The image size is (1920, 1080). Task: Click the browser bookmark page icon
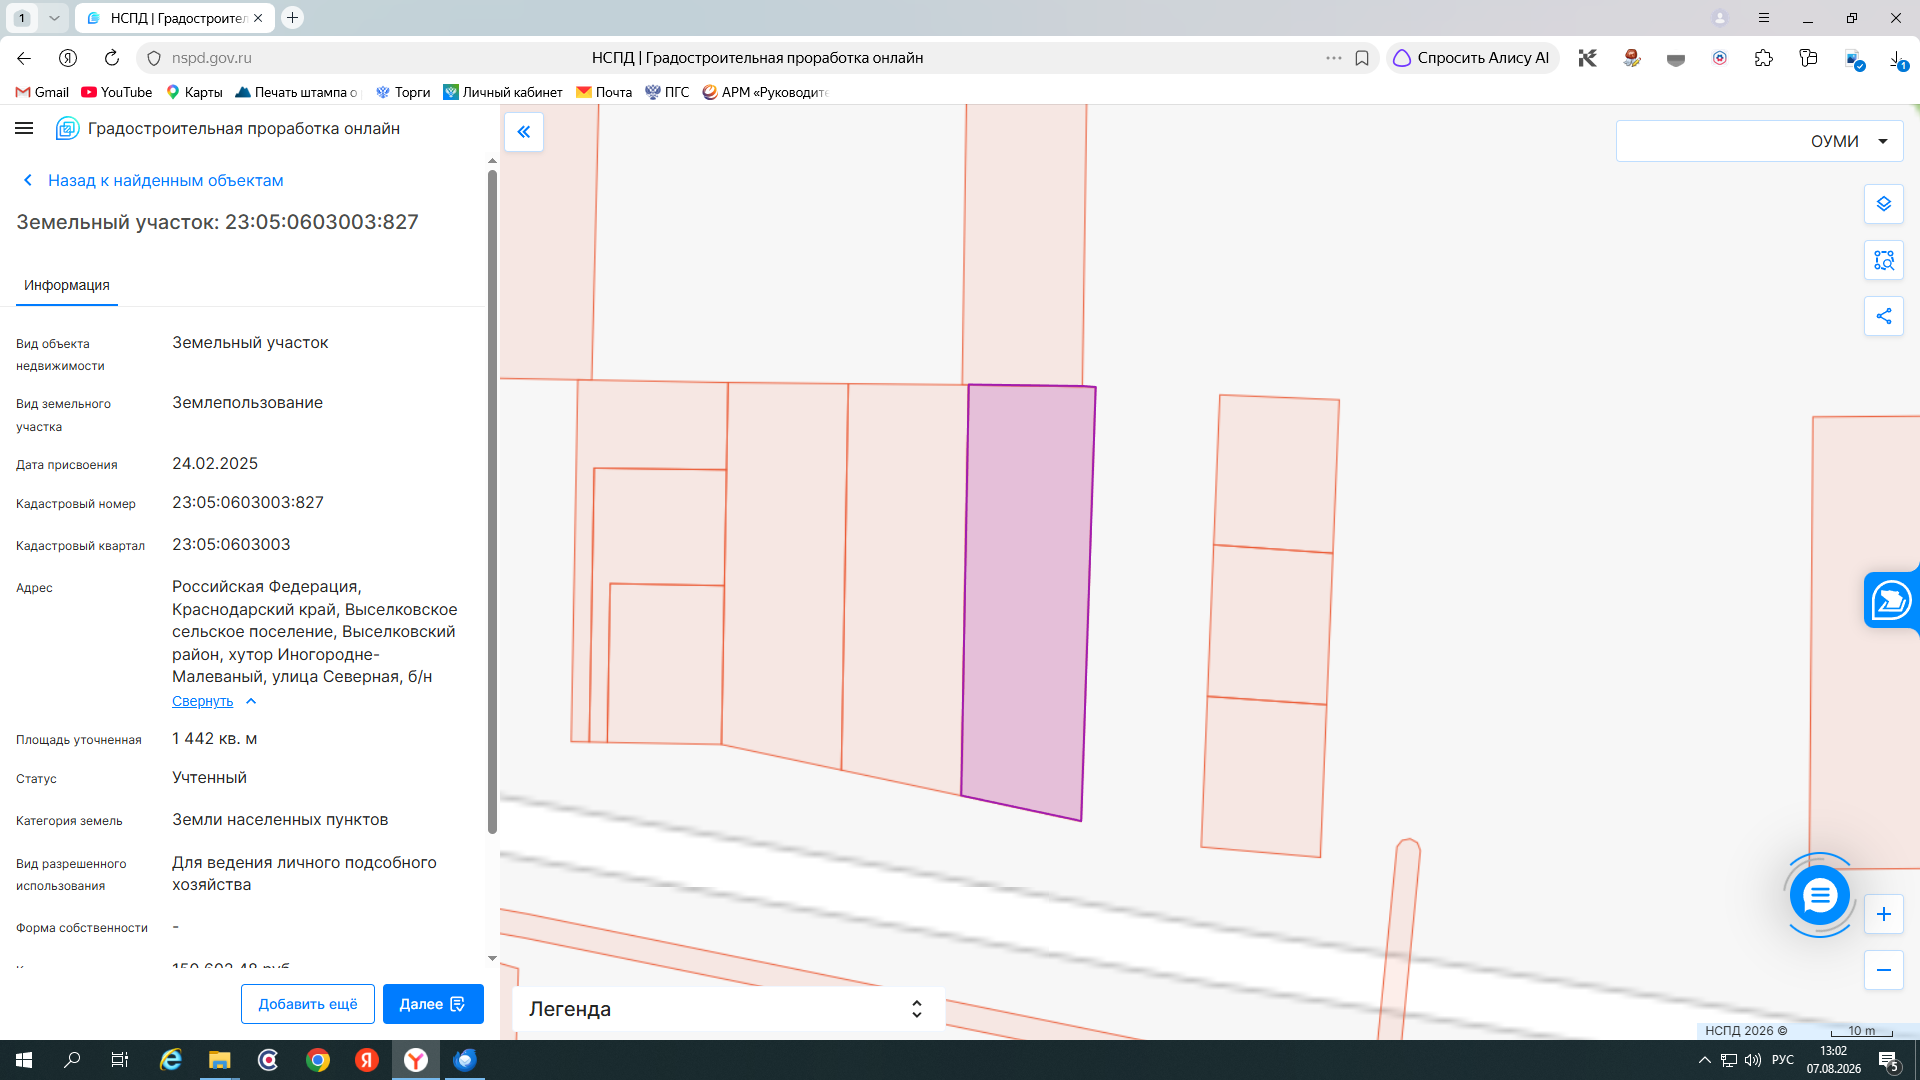(x=1361, y=58)
